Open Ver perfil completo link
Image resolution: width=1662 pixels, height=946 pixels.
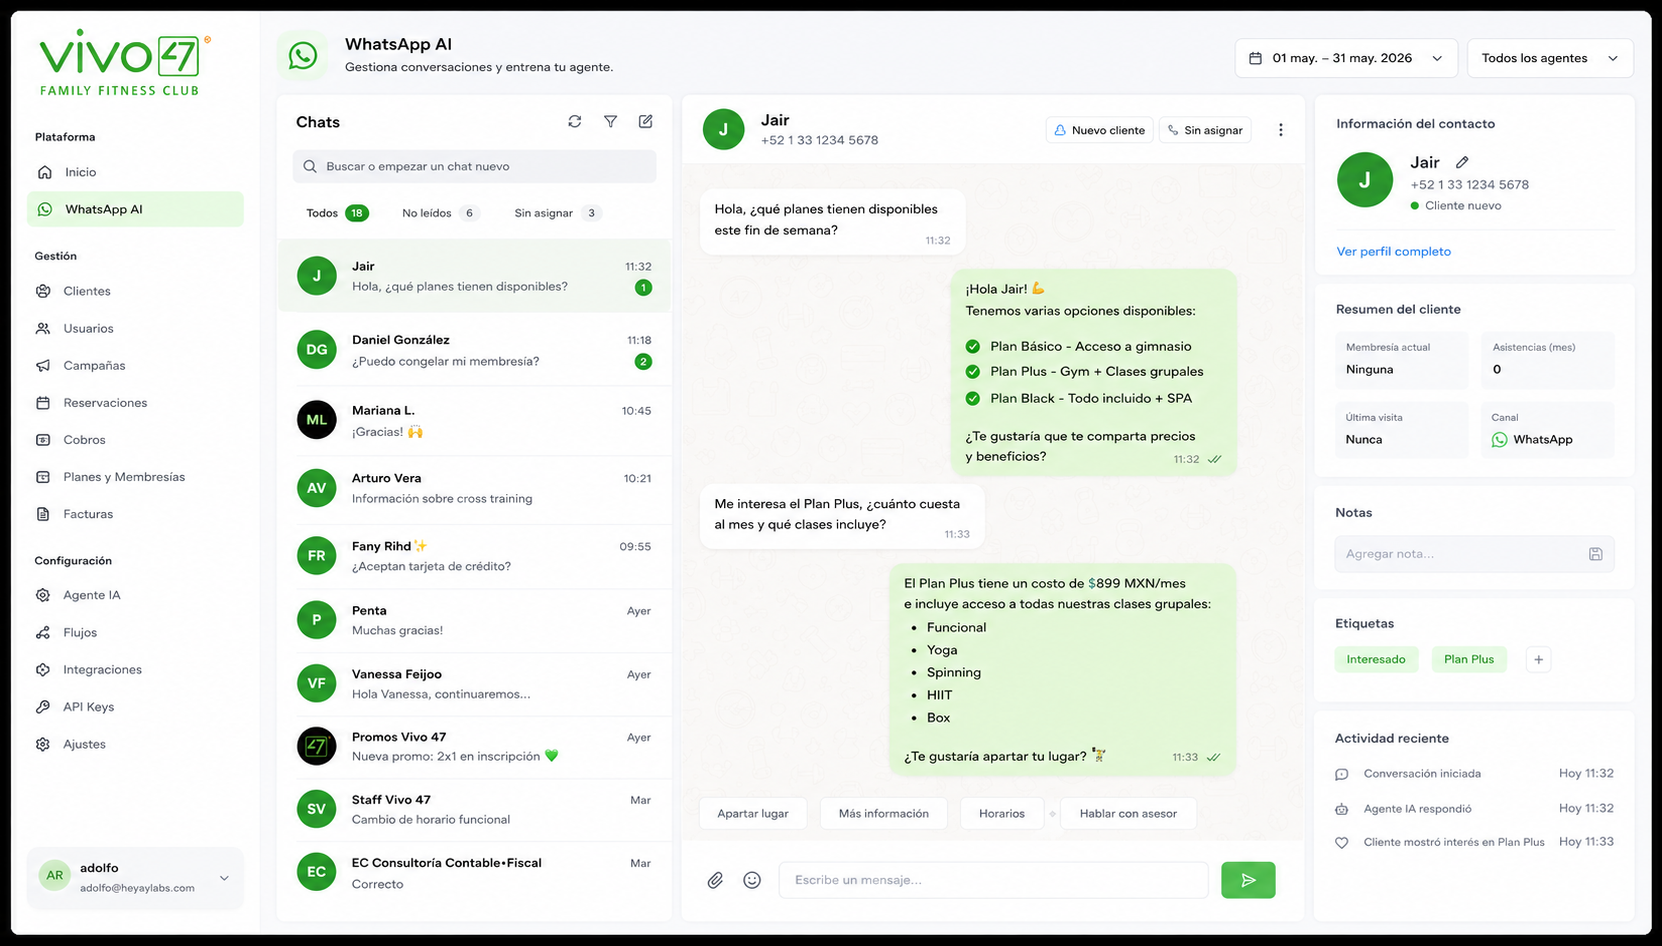(x=1393, y=252)
